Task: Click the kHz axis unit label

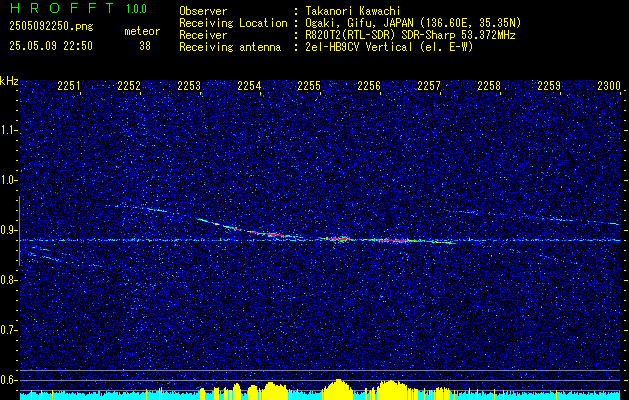Action: click(x=9, y=81)
